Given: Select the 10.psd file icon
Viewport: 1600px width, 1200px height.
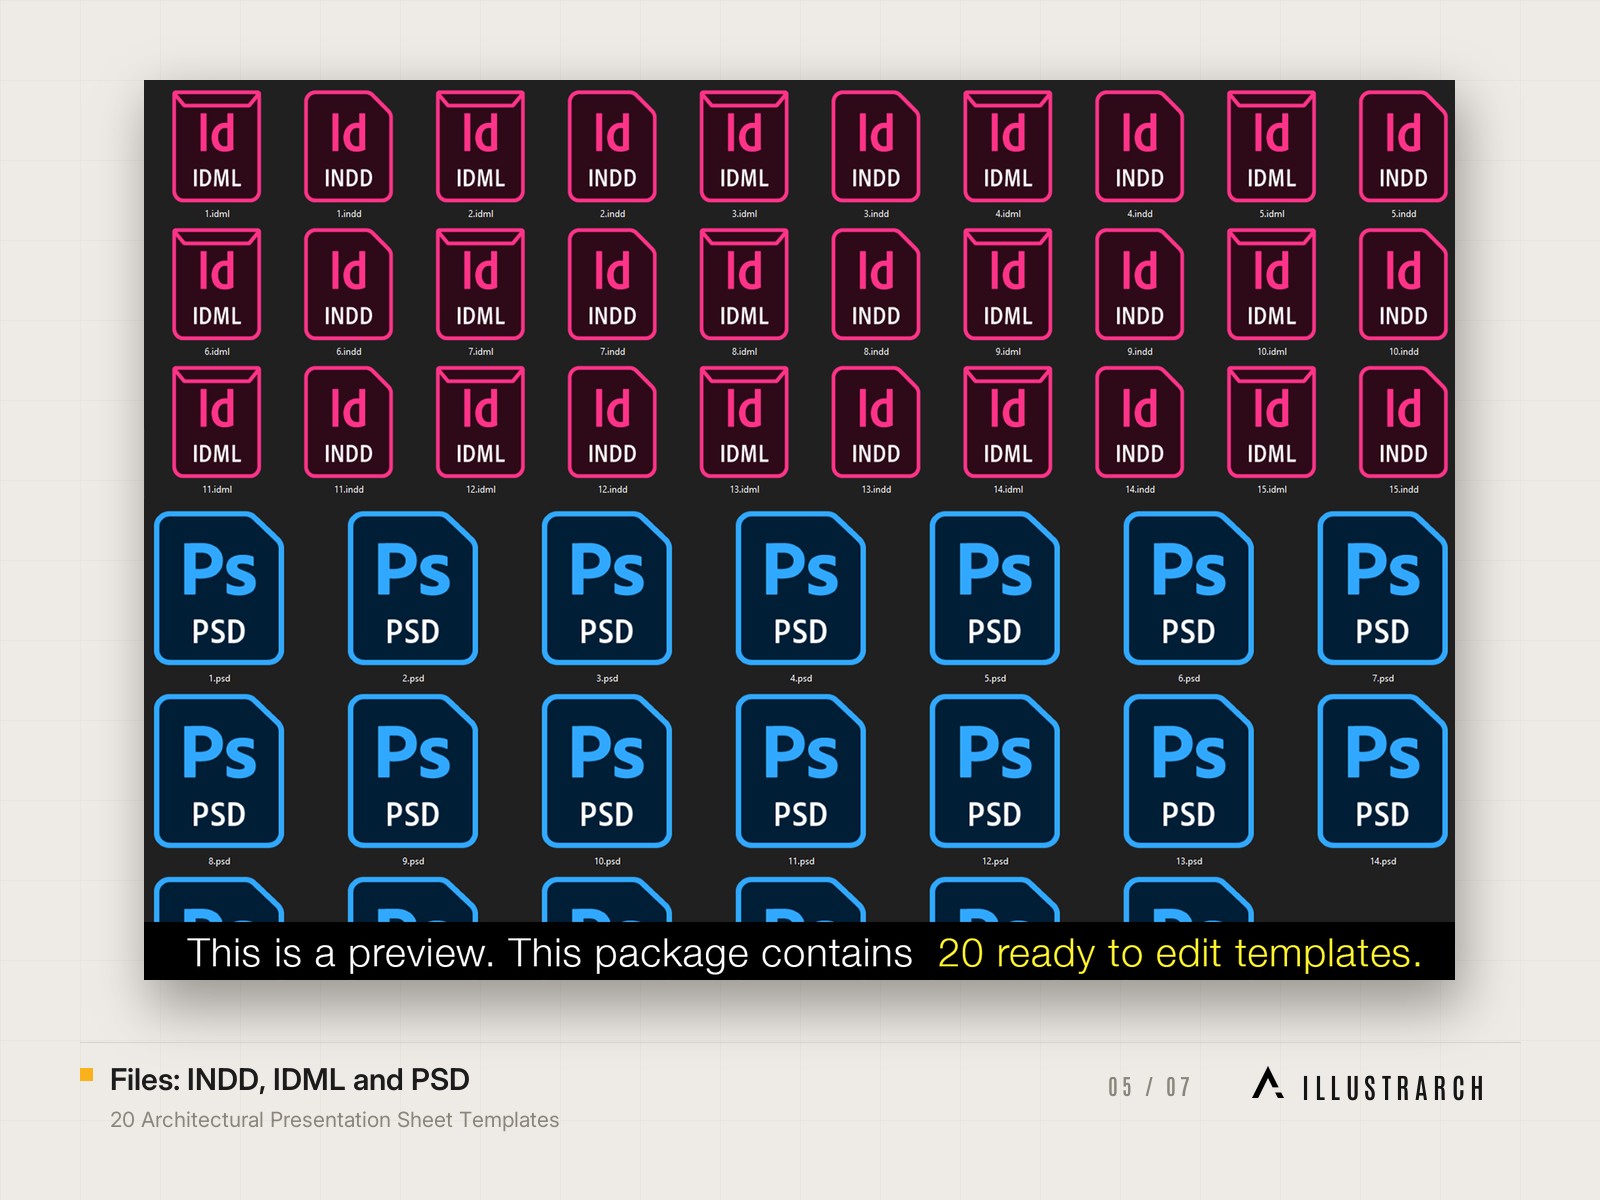Looking at the screenshot, I should pos(607,771).
